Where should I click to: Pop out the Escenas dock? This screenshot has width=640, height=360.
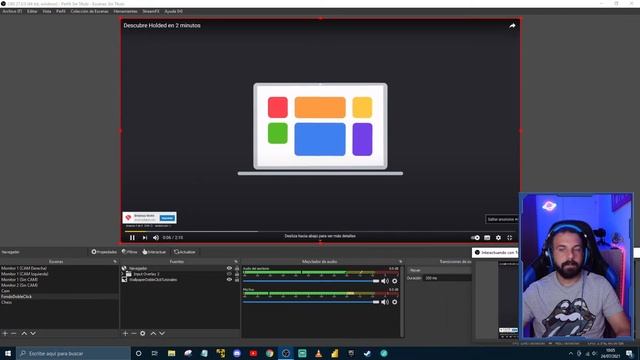[115, 262]
